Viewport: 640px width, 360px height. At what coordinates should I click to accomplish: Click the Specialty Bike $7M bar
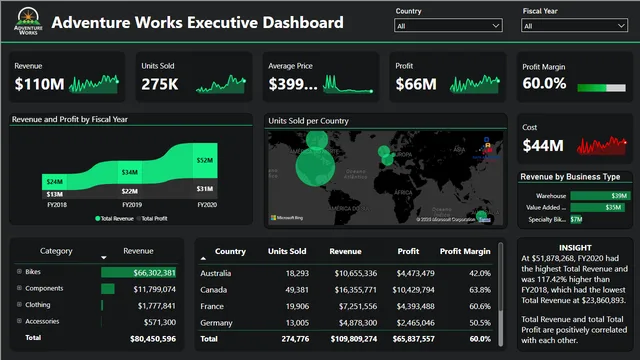(x=576, y=219)
